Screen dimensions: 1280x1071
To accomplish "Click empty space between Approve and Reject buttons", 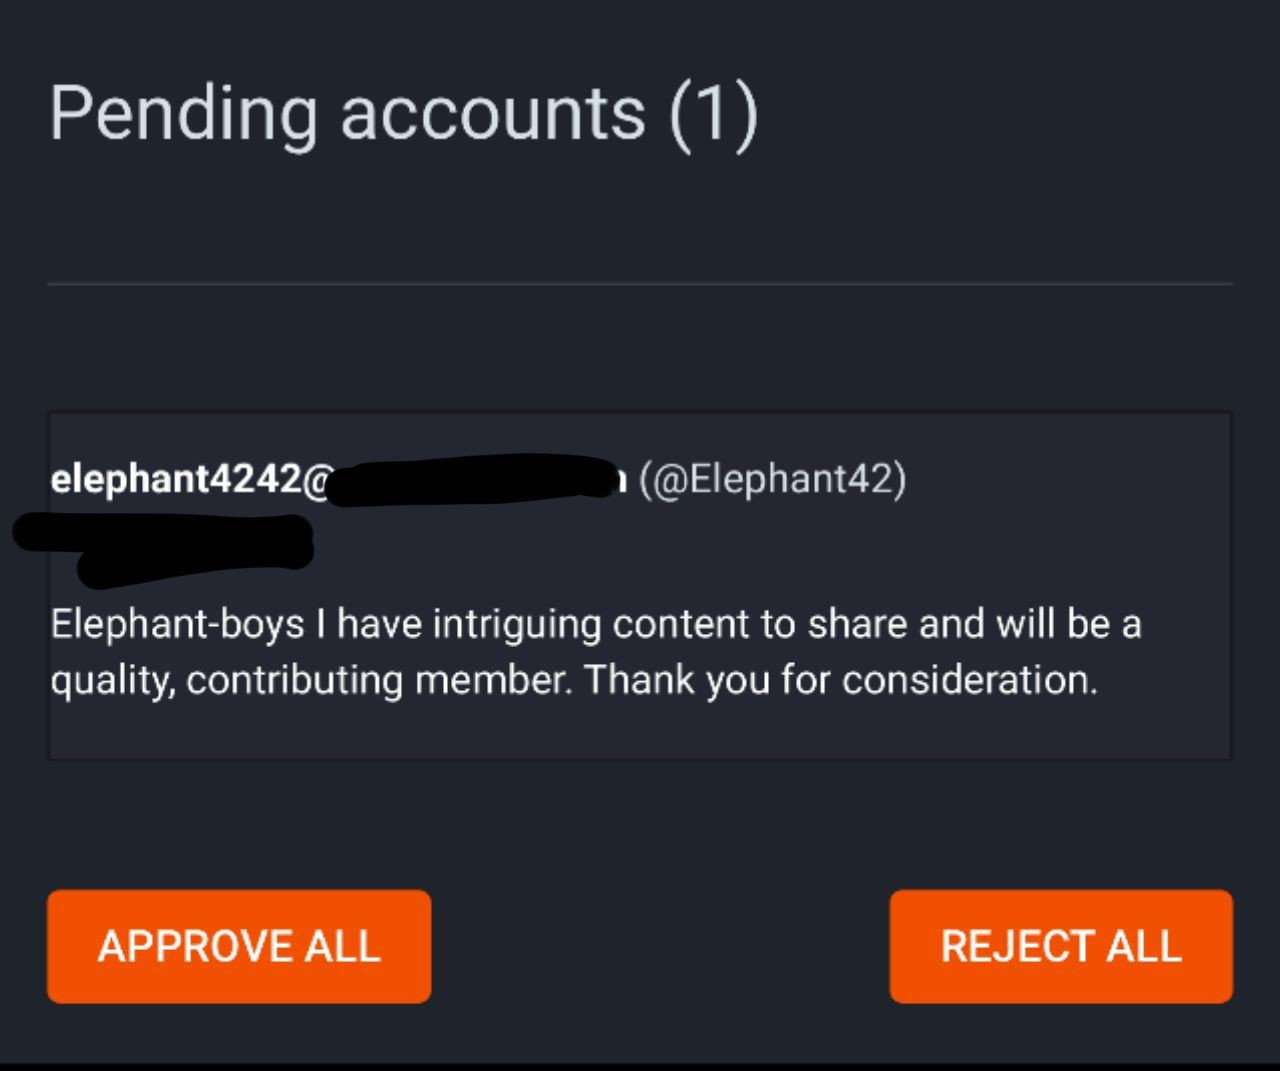I will (x=660, y=946).
